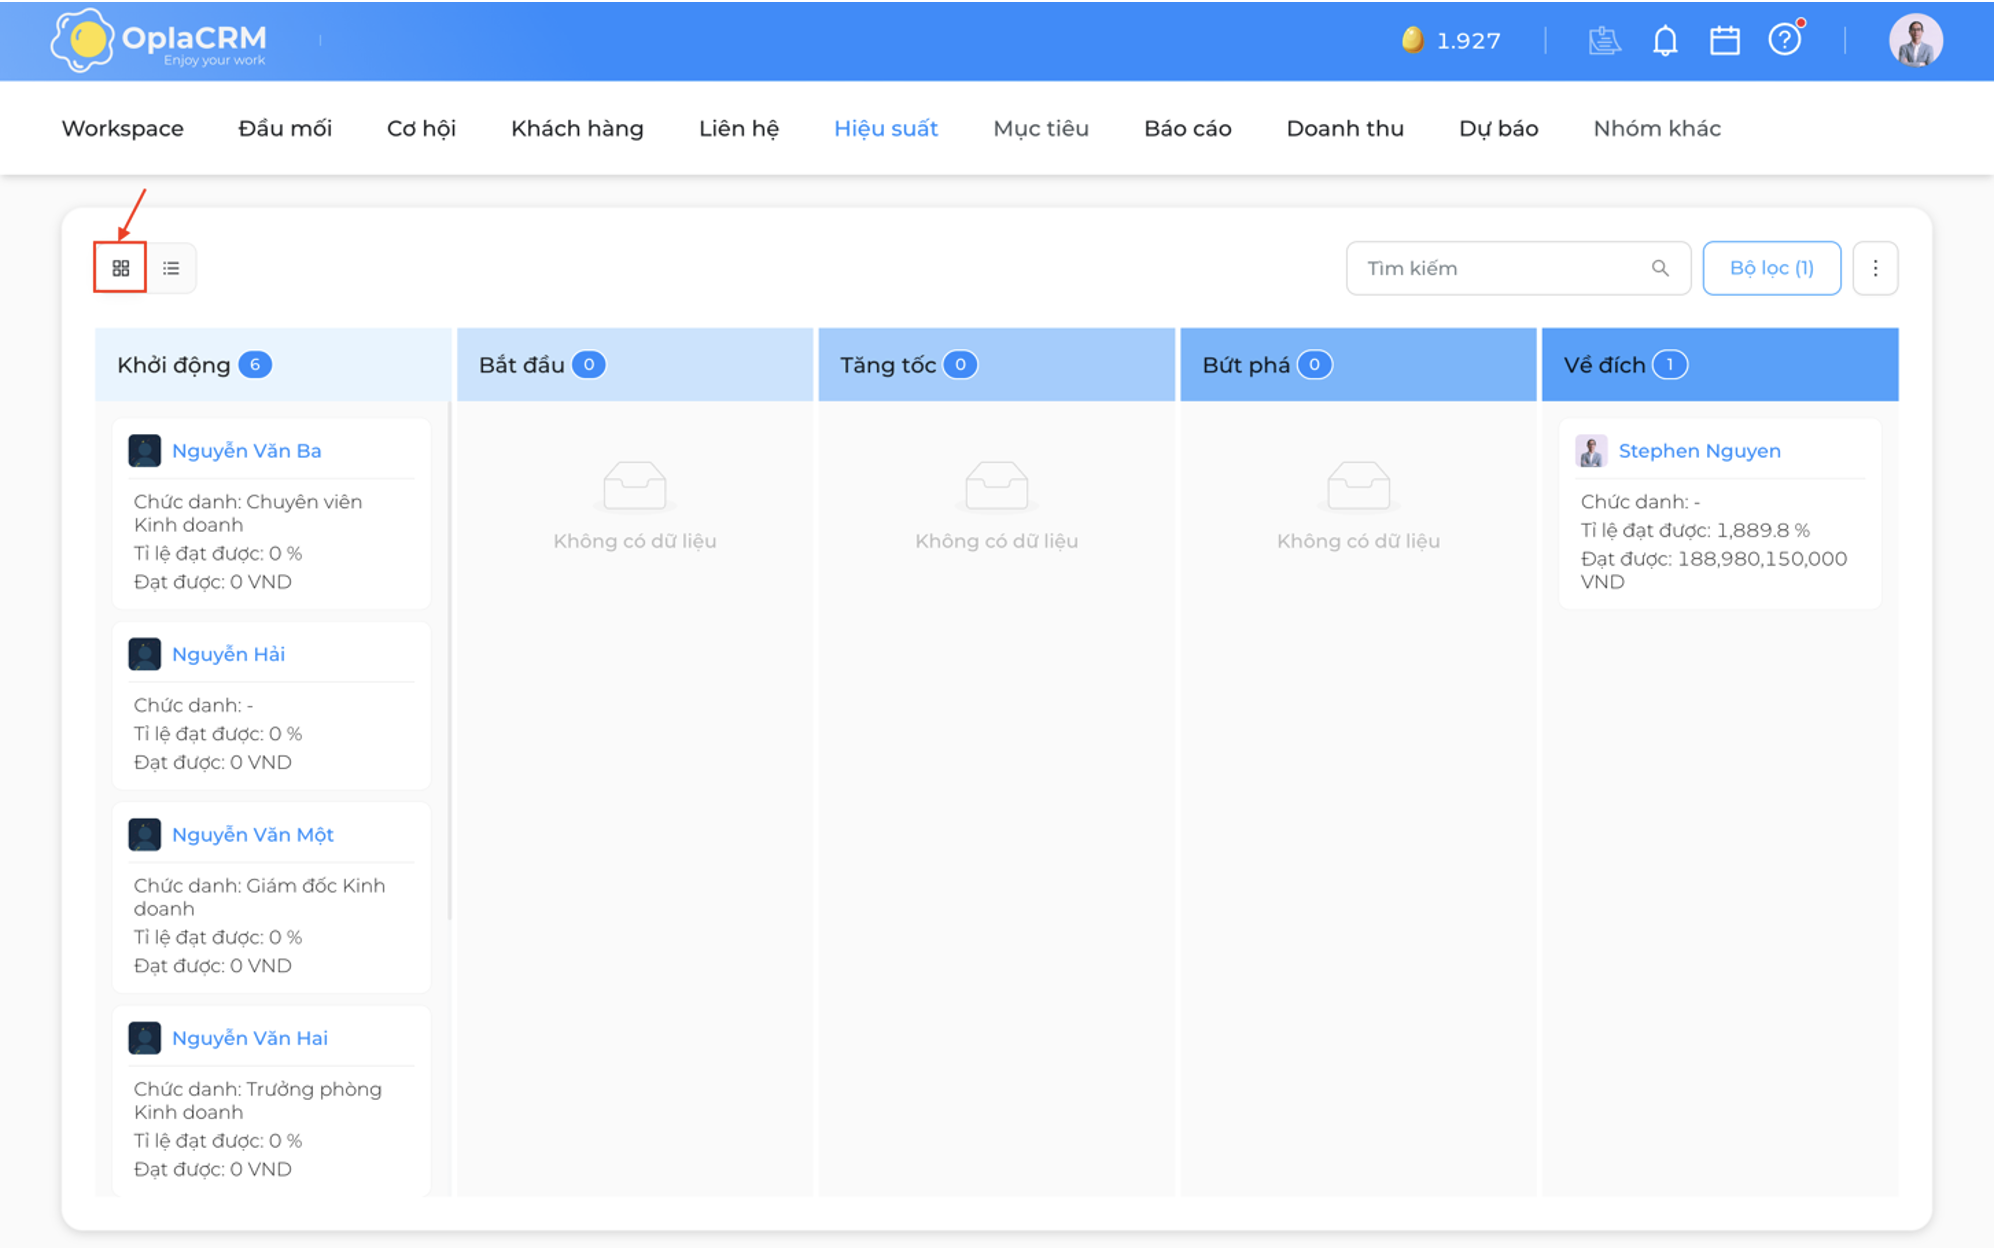Click empty inbox icon in Bứt phá column
1994x1250 pixels.
[x=1358, y=486]
